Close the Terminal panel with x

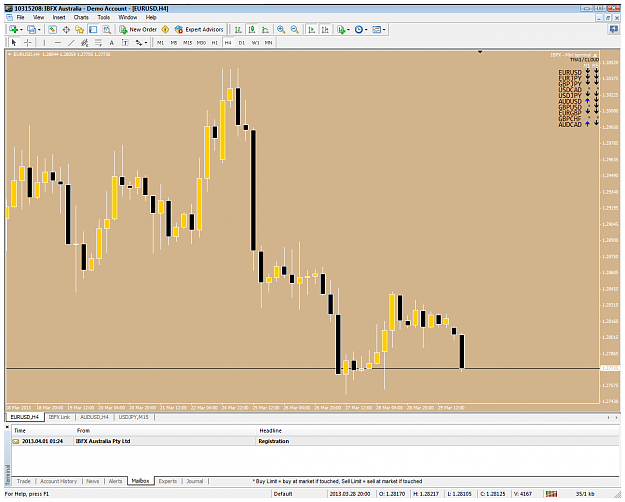click(7, 427)
